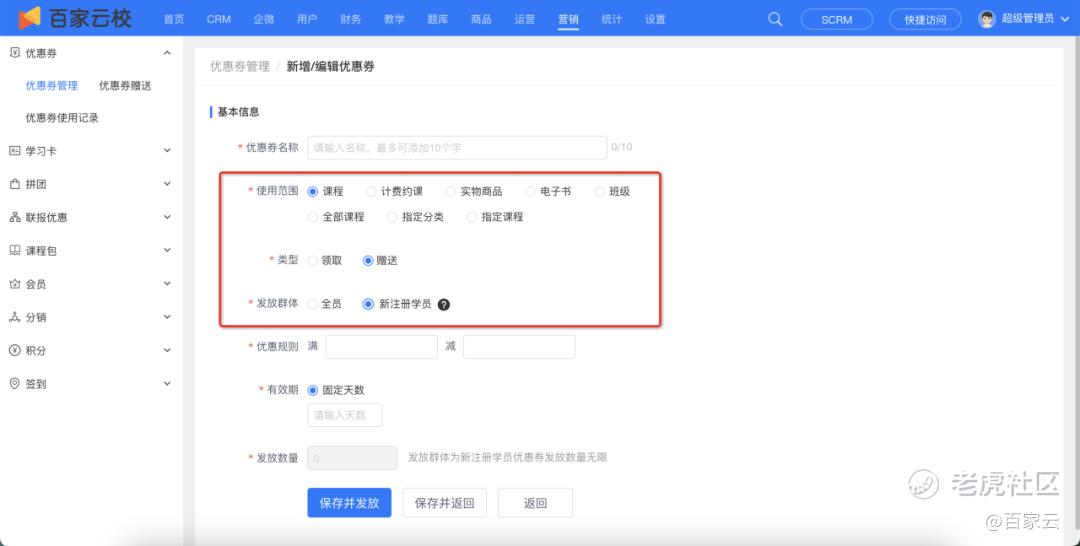The height and width of the screenshot is (546, 1080).
Task: Click the SCRM button
Action: point(837,19)
